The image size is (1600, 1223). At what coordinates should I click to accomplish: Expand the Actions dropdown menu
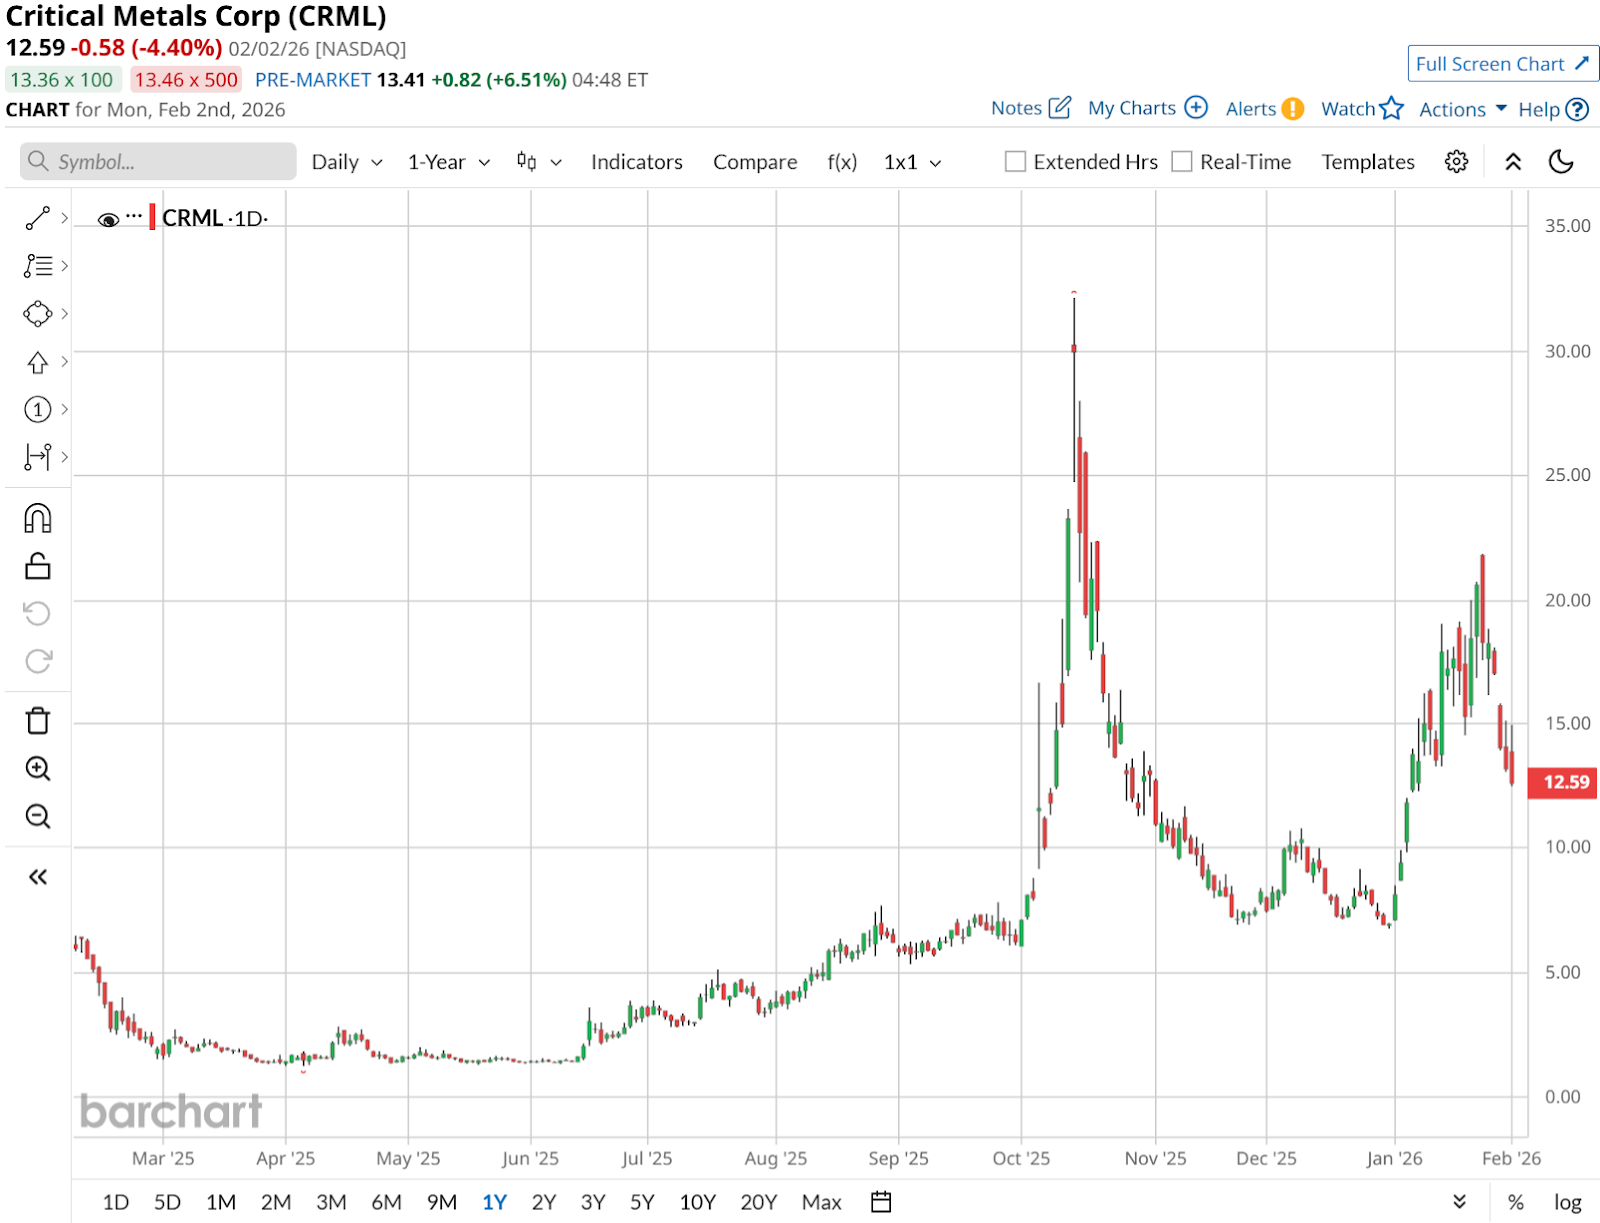coord(1462,109)
